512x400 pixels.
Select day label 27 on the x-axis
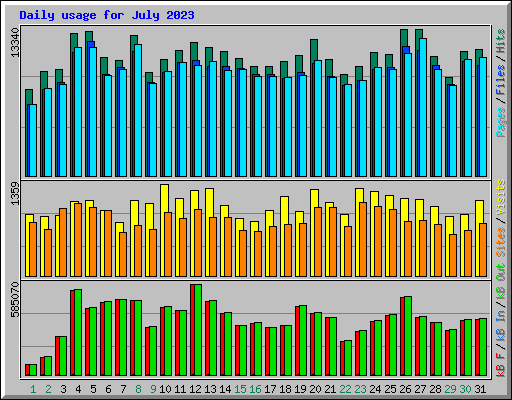click(x=420, y=389)
